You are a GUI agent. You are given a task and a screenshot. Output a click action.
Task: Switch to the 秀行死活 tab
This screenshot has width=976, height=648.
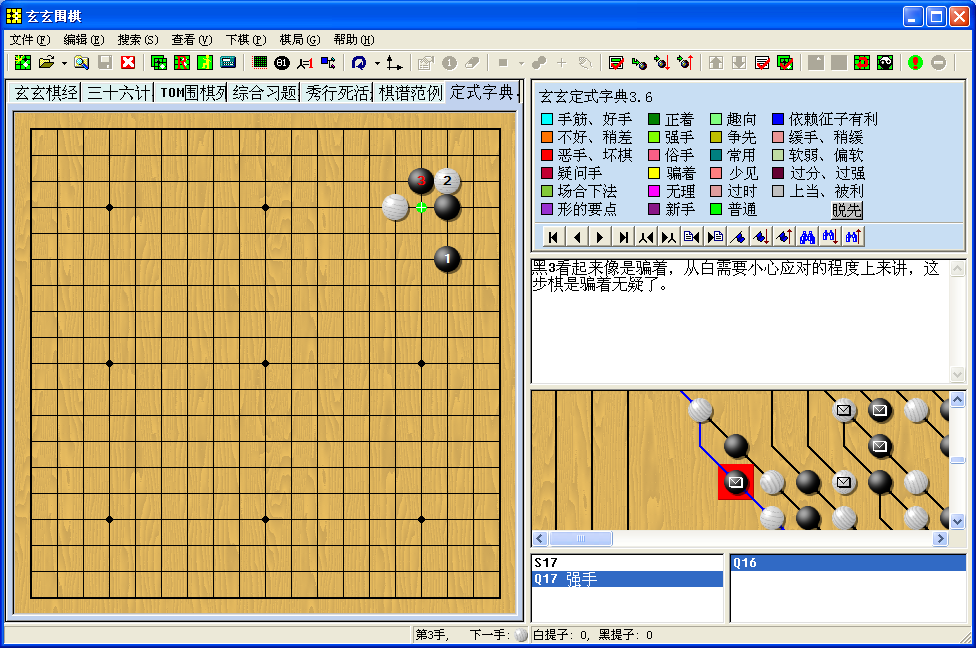337,93
